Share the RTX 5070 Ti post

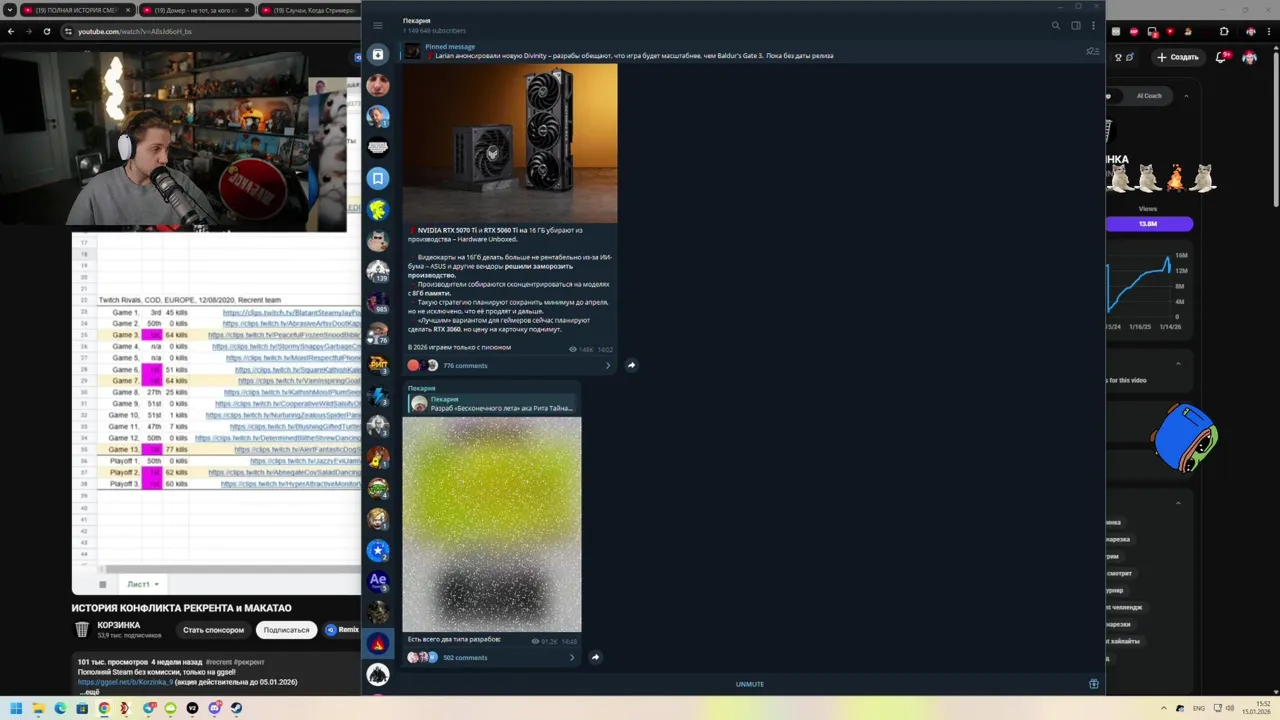pyautogui.click(x=631, y=365)
